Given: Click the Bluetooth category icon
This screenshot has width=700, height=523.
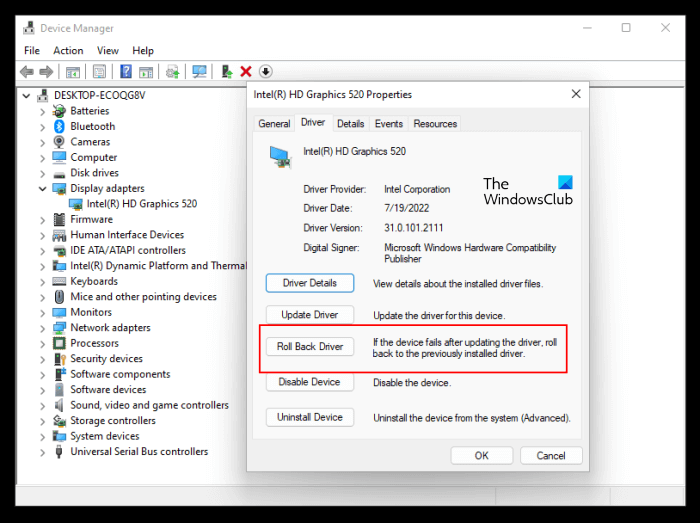Looking at the screenshot, I should pyautogui.click(x=59, y=126).
